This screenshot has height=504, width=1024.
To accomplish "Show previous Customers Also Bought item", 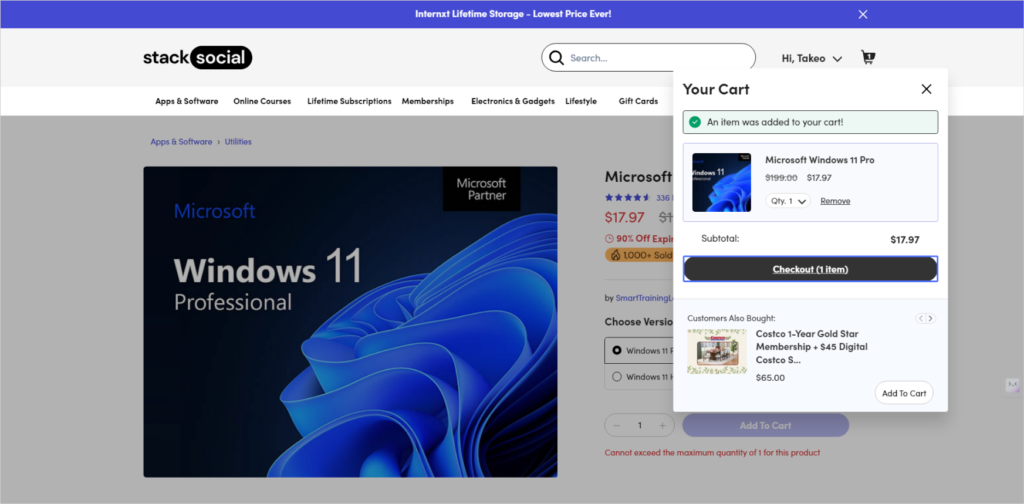I will click(x=920, y=319).
